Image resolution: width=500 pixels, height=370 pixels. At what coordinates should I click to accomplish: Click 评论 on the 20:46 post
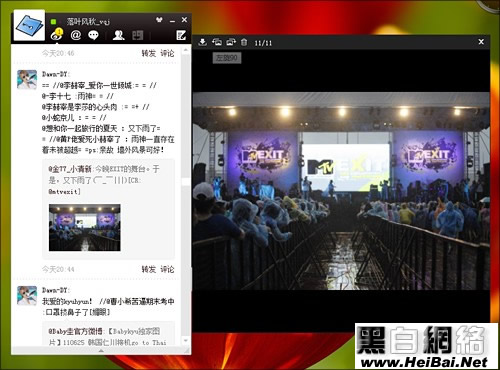tap(167, 53)
